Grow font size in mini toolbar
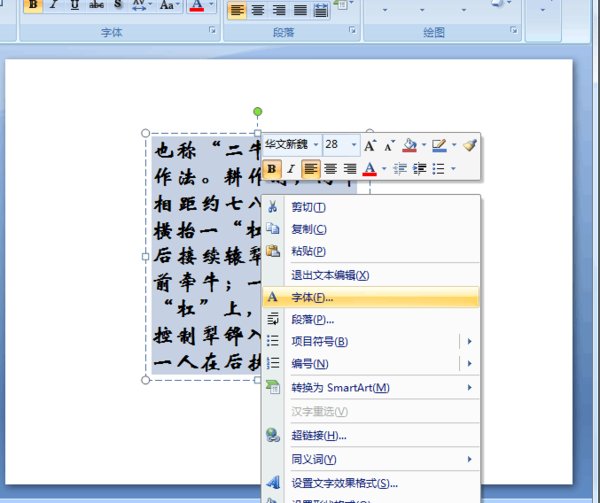Image resolution: width=600 pixels, height=503 pixels. point(370,145)
